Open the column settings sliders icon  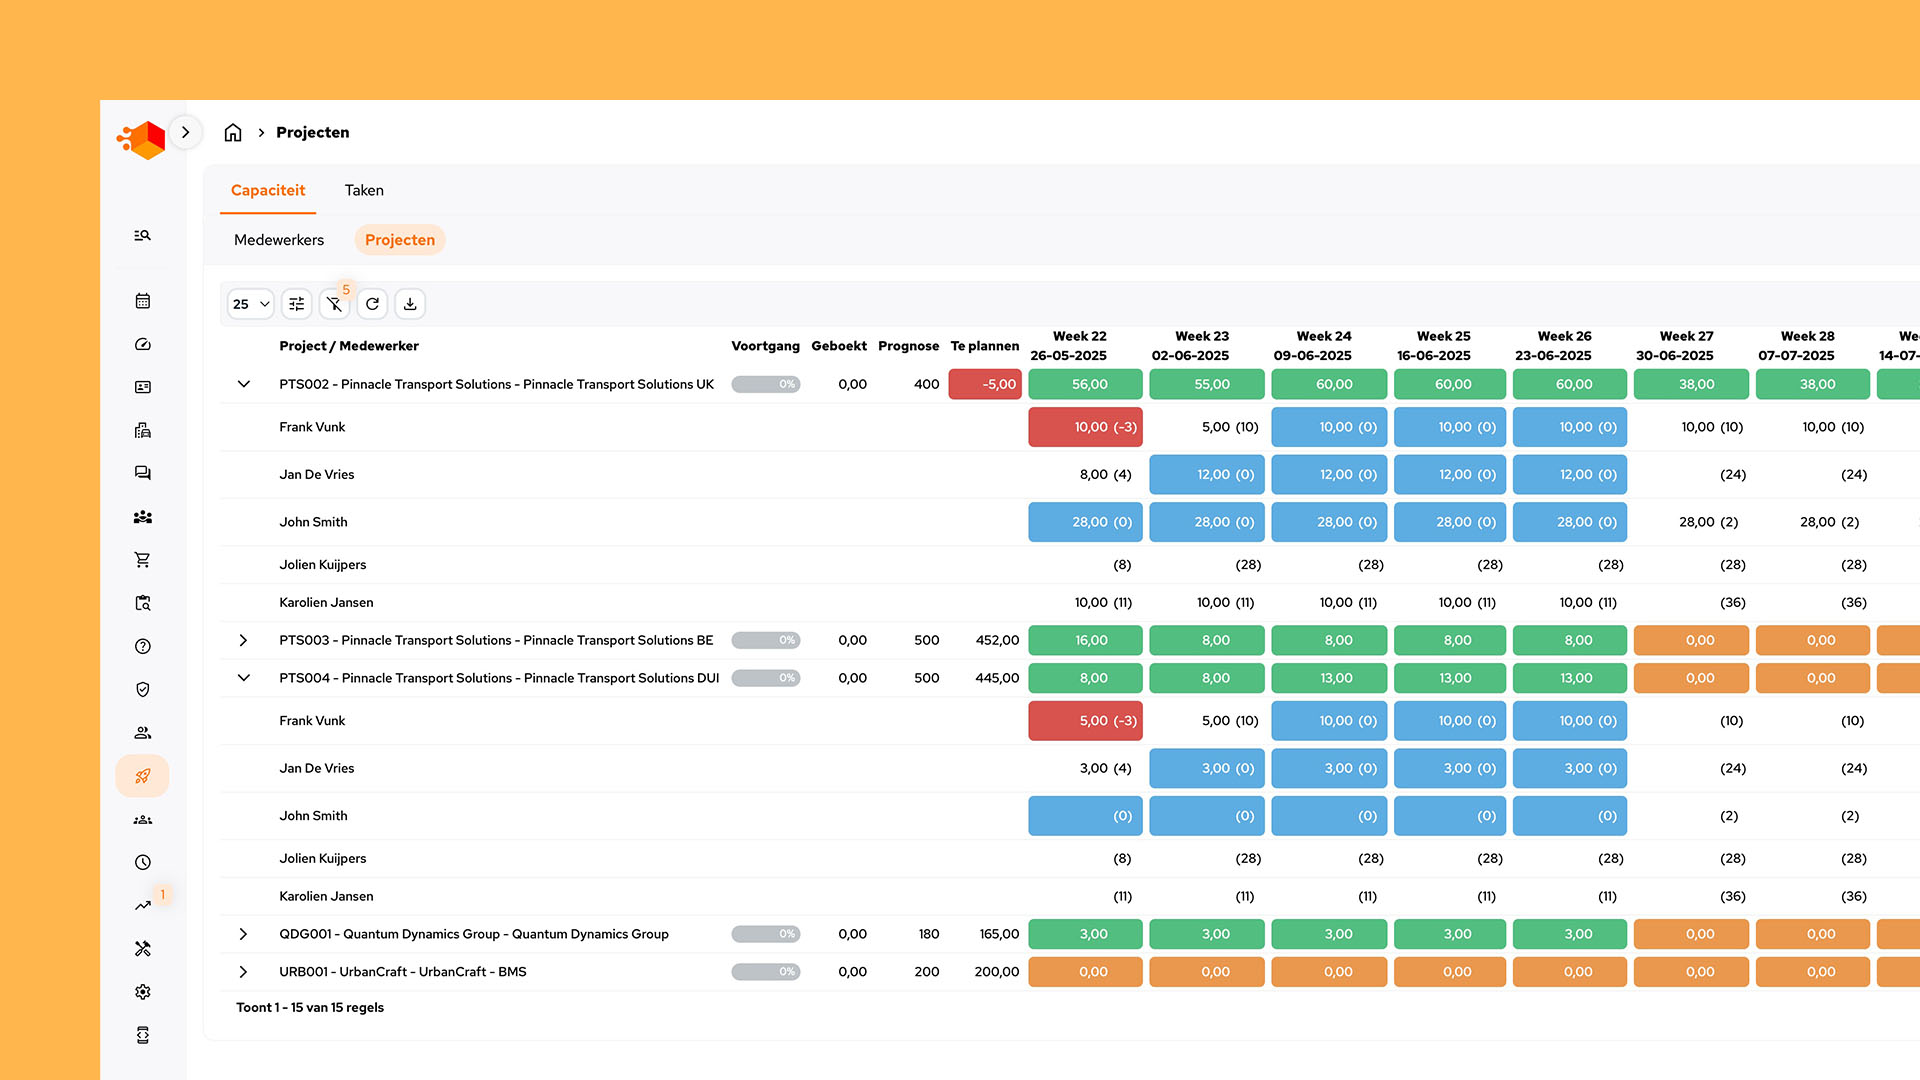297,304
